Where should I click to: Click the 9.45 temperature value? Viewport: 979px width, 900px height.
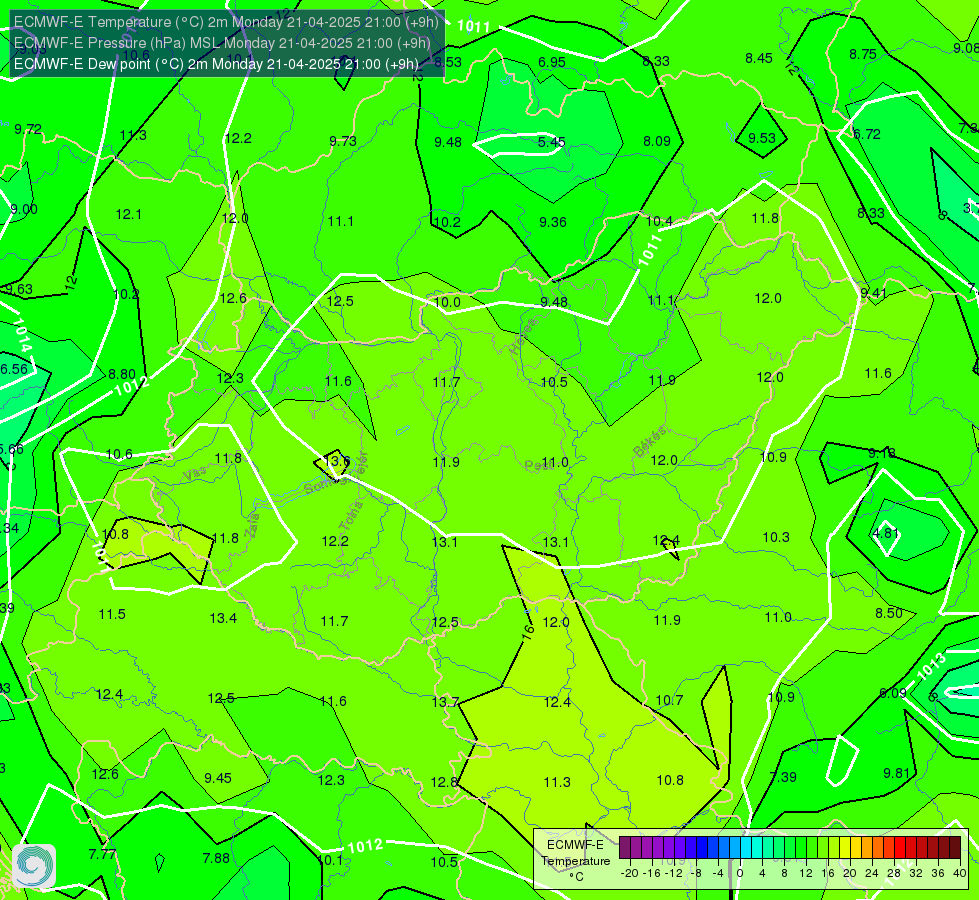218,778
